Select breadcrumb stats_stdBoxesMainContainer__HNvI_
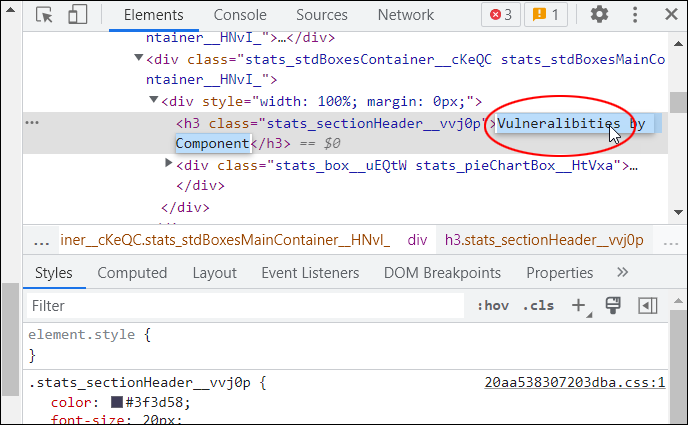Screen dimensions: 688x425 click(x=225, y=240)
